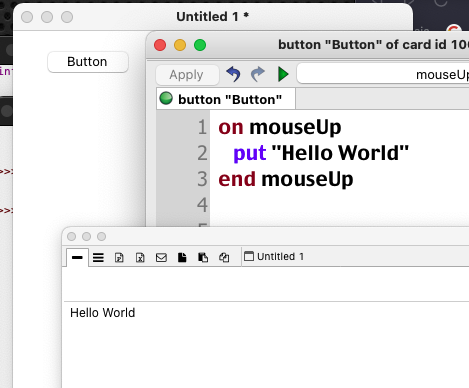
Task: Open the mouseUp handler list field
Action: pos(383,74)
